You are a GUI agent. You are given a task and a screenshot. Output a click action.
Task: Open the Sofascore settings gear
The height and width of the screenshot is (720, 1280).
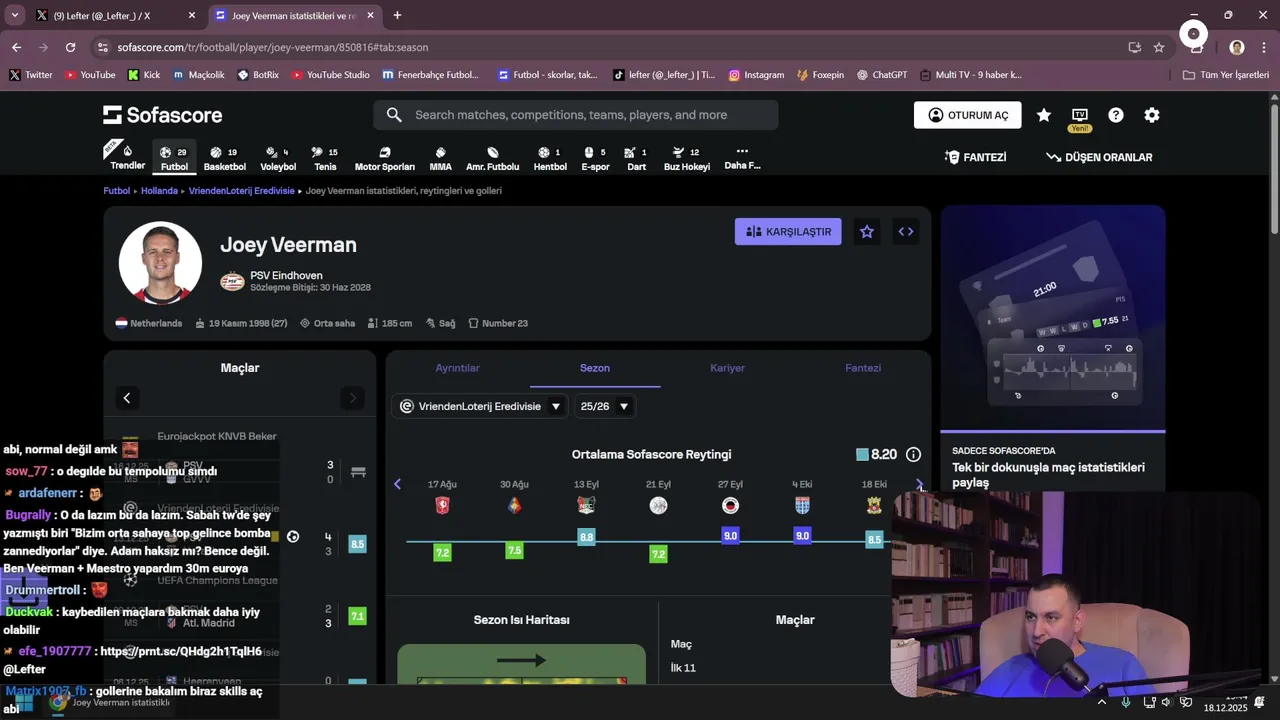[x=1152, y=115]
